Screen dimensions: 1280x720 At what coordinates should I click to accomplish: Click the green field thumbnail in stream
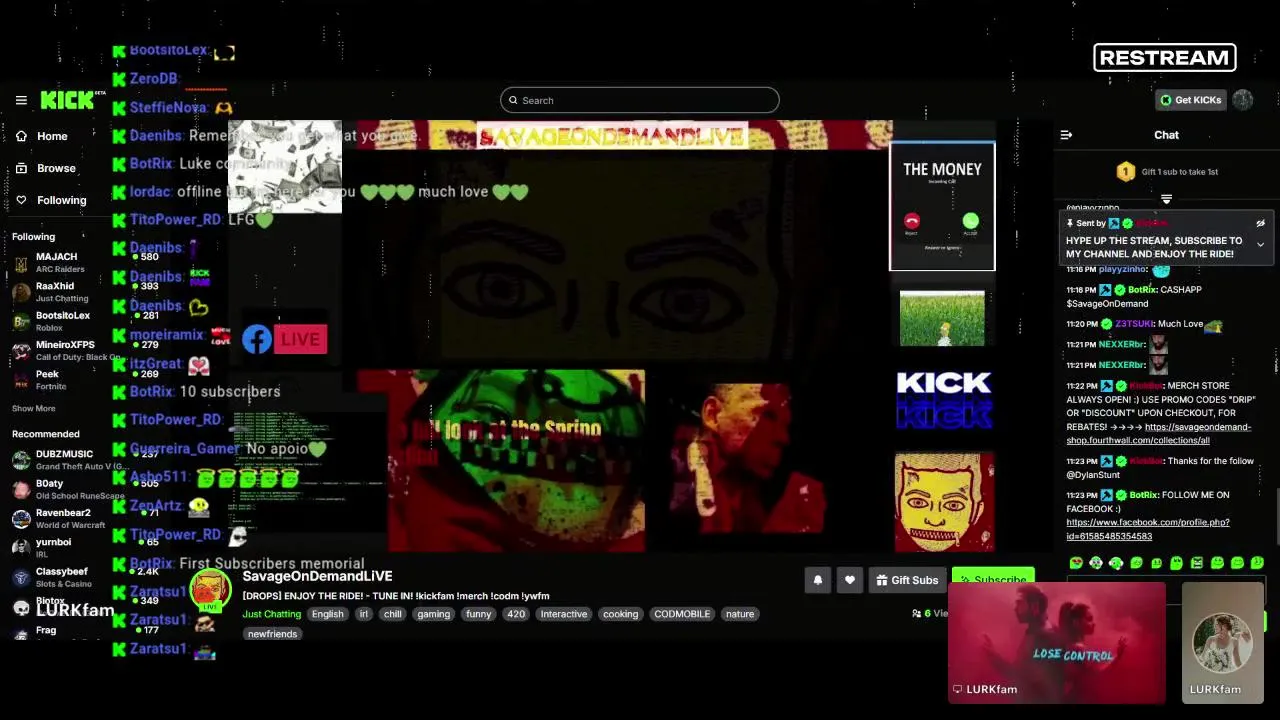pos(942,319)
